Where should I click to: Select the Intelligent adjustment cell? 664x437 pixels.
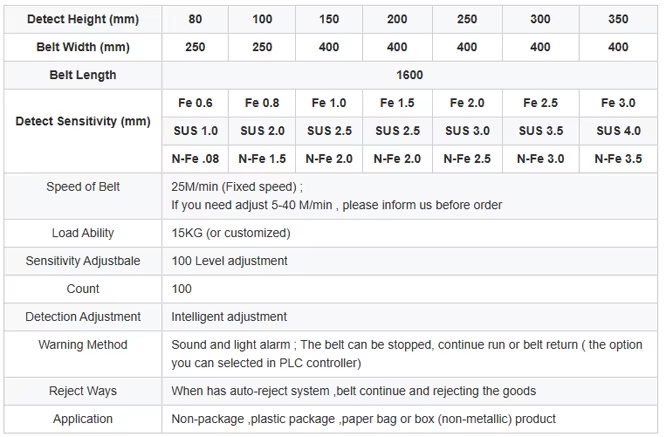[409, 317]
